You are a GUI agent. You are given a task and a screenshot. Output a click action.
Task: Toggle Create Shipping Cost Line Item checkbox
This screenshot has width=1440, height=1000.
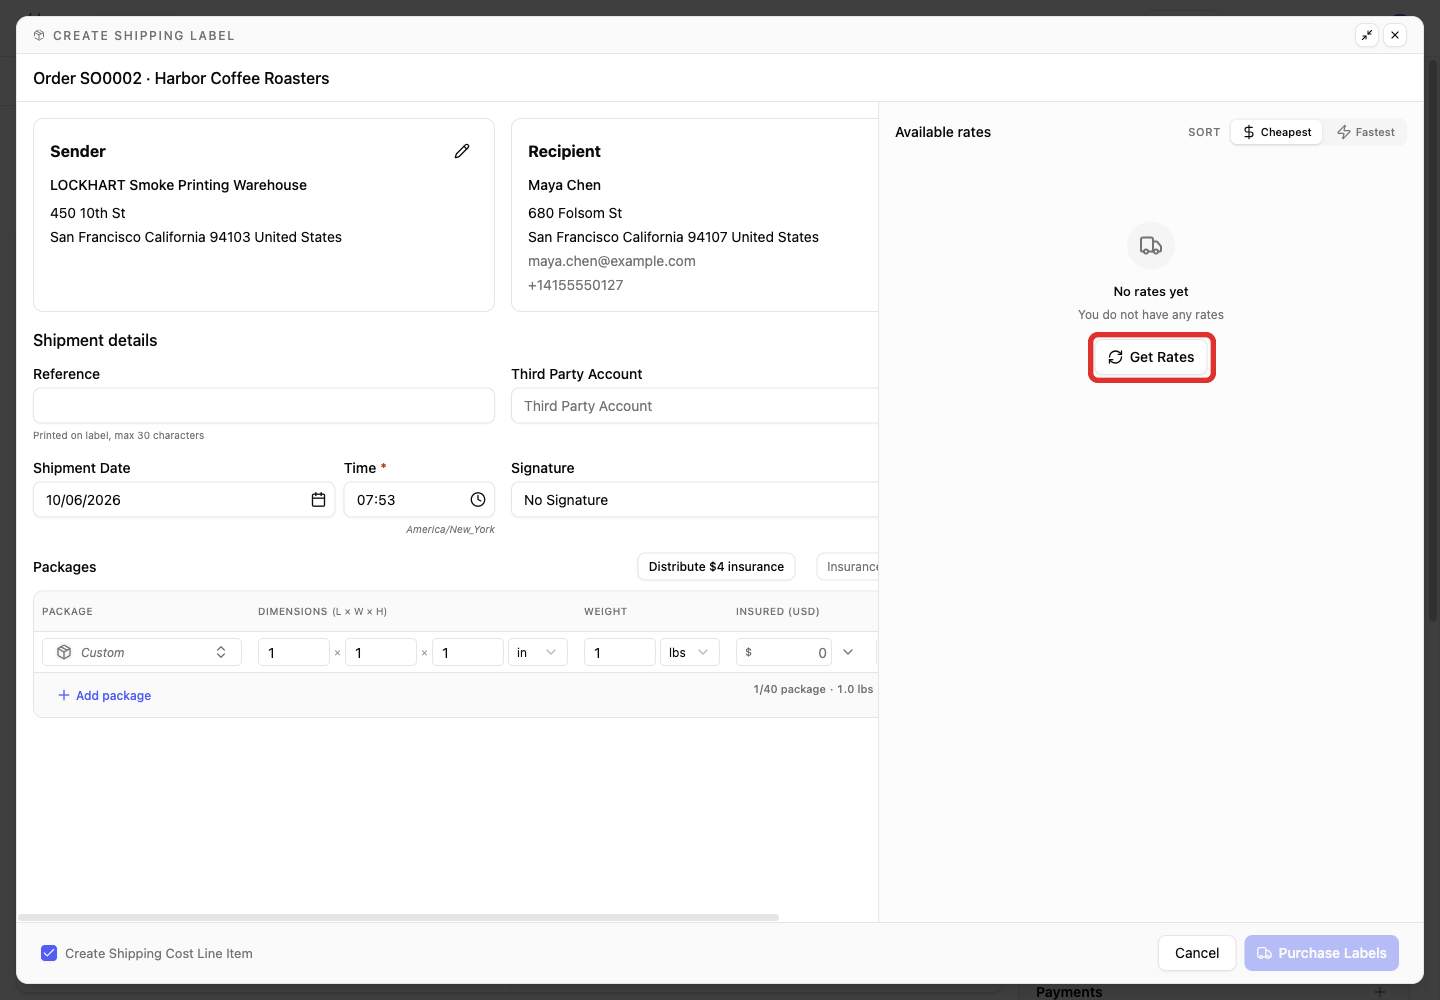coord(49,953)
